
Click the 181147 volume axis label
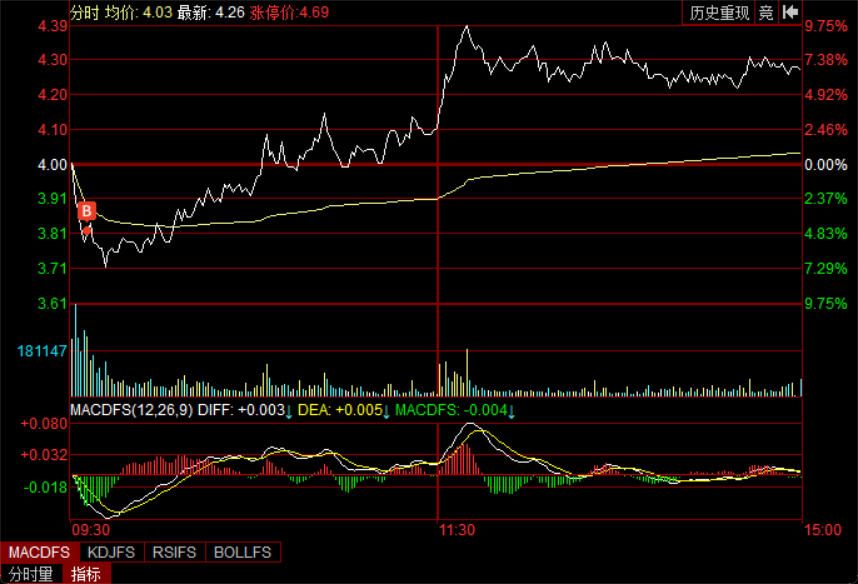point(42,351)
